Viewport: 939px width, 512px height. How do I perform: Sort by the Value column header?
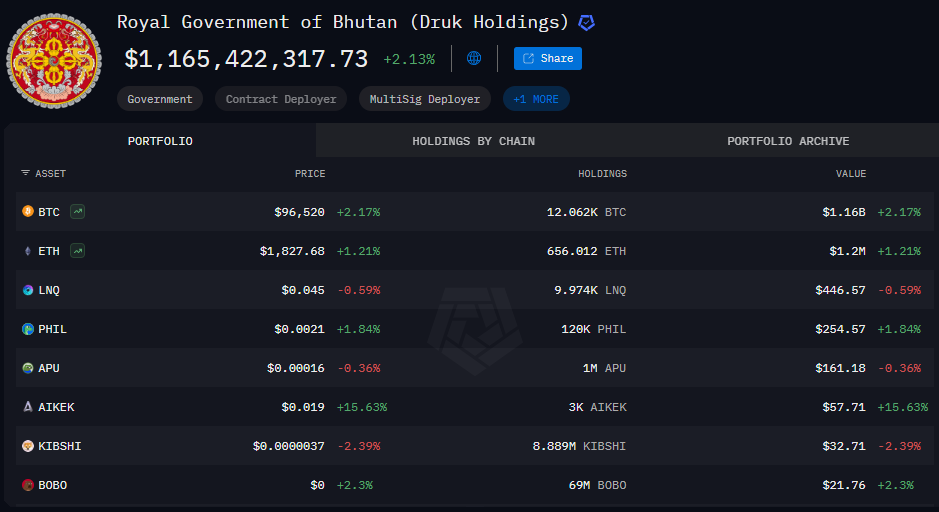[851, 174]
